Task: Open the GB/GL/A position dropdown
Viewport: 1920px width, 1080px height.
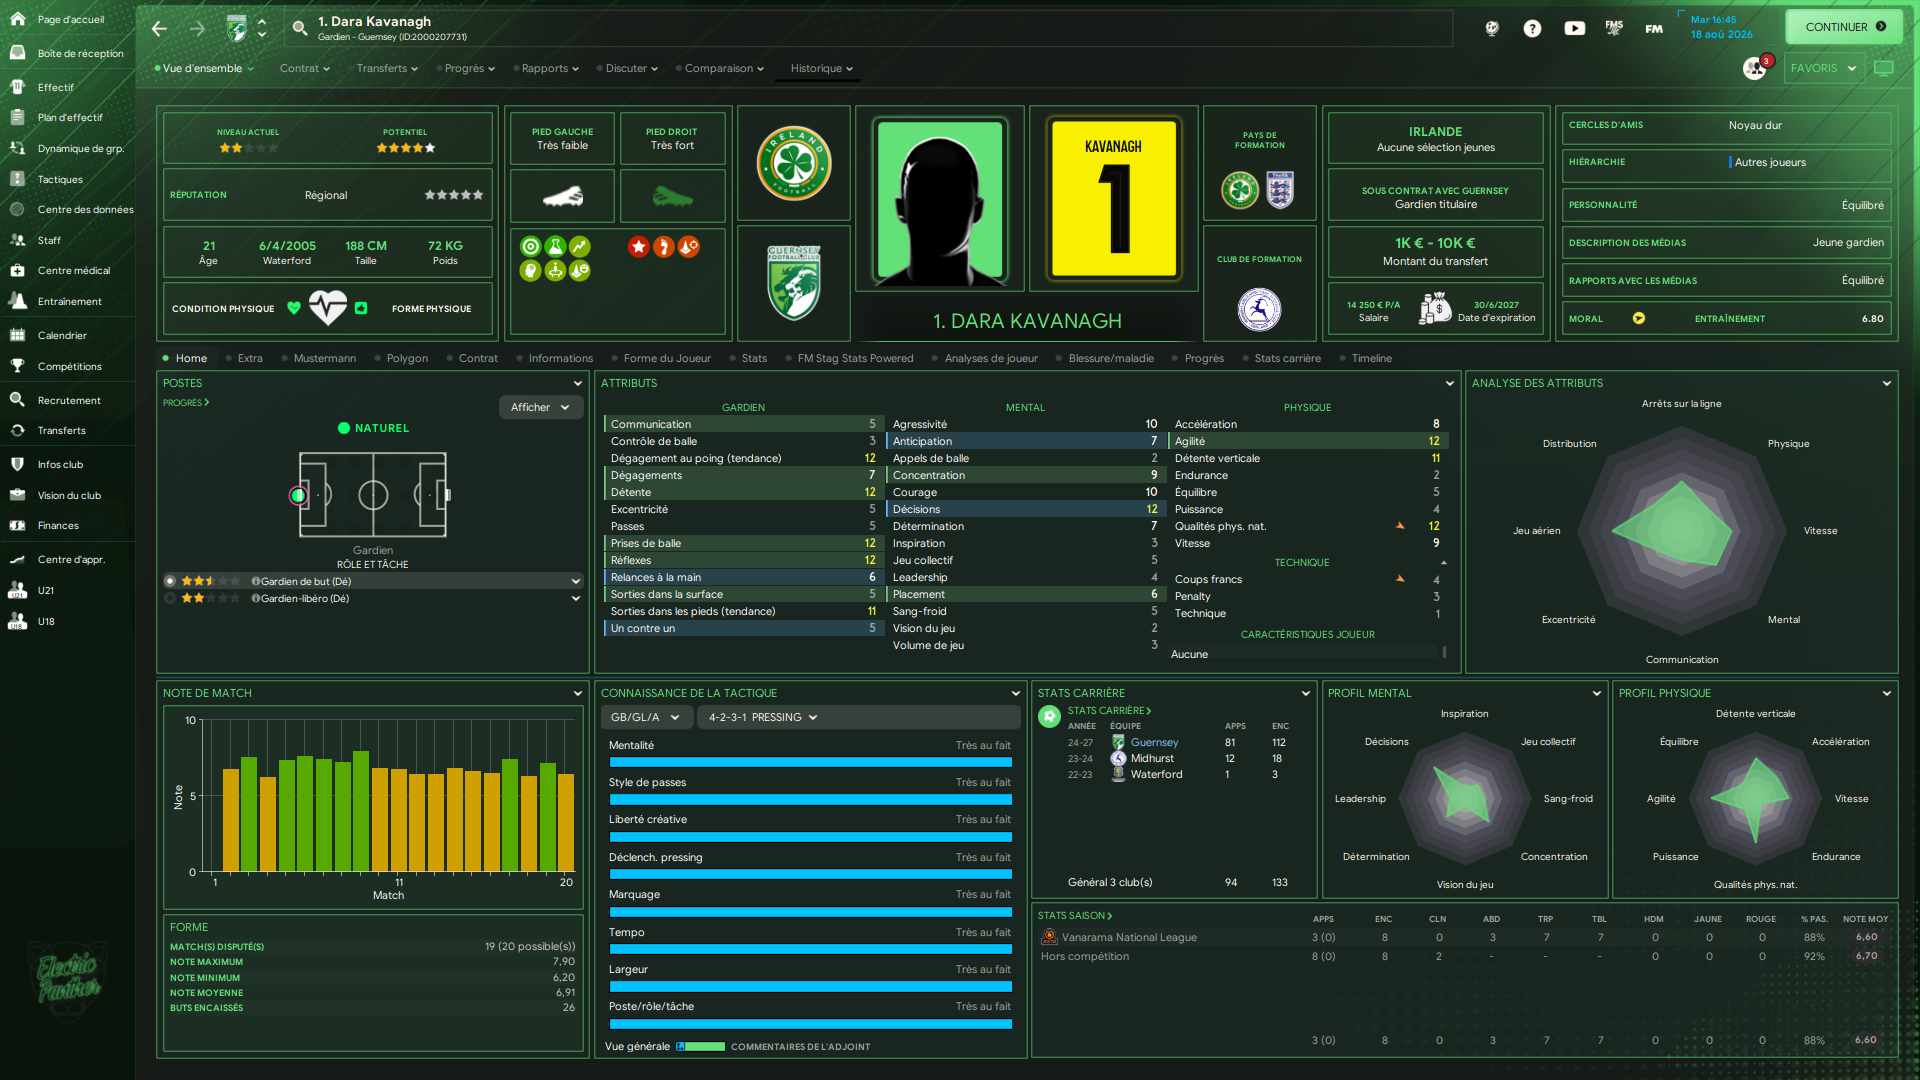Action: (x=645, y=717)
